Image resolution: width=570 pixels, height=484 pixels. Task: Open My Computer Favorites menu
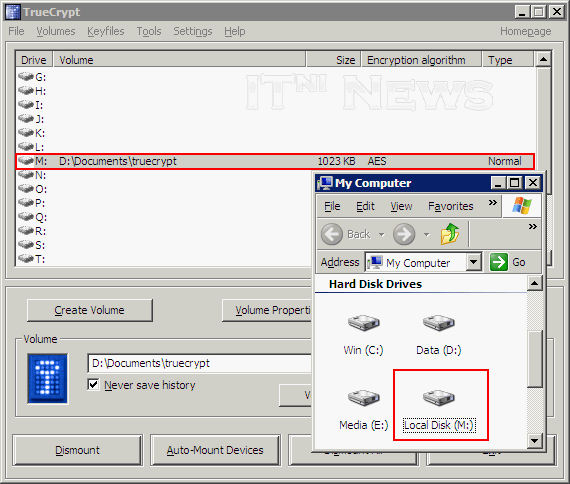(451, 206)
